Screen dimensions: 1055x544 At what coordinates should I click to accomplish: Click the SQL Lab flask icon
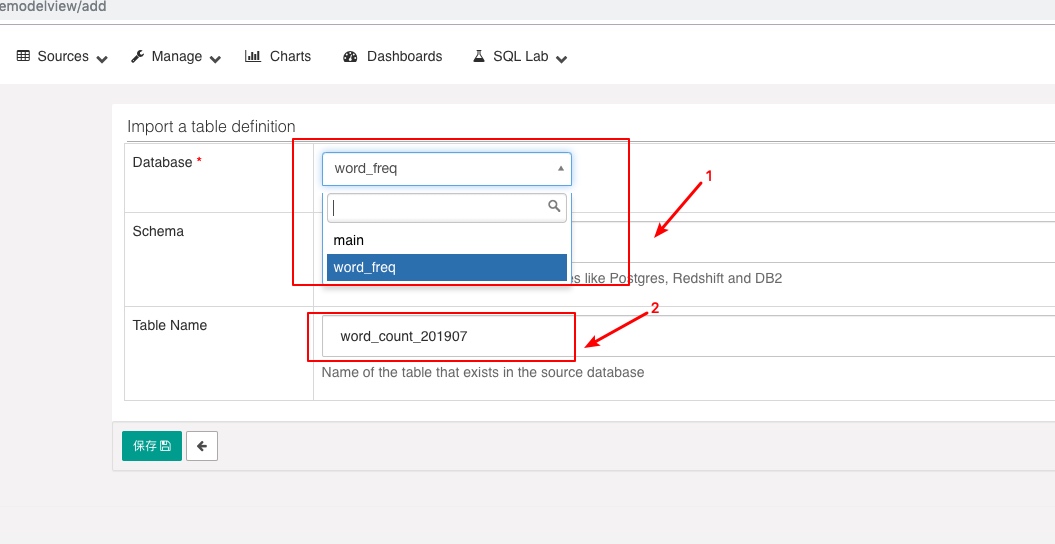[478, 56]
